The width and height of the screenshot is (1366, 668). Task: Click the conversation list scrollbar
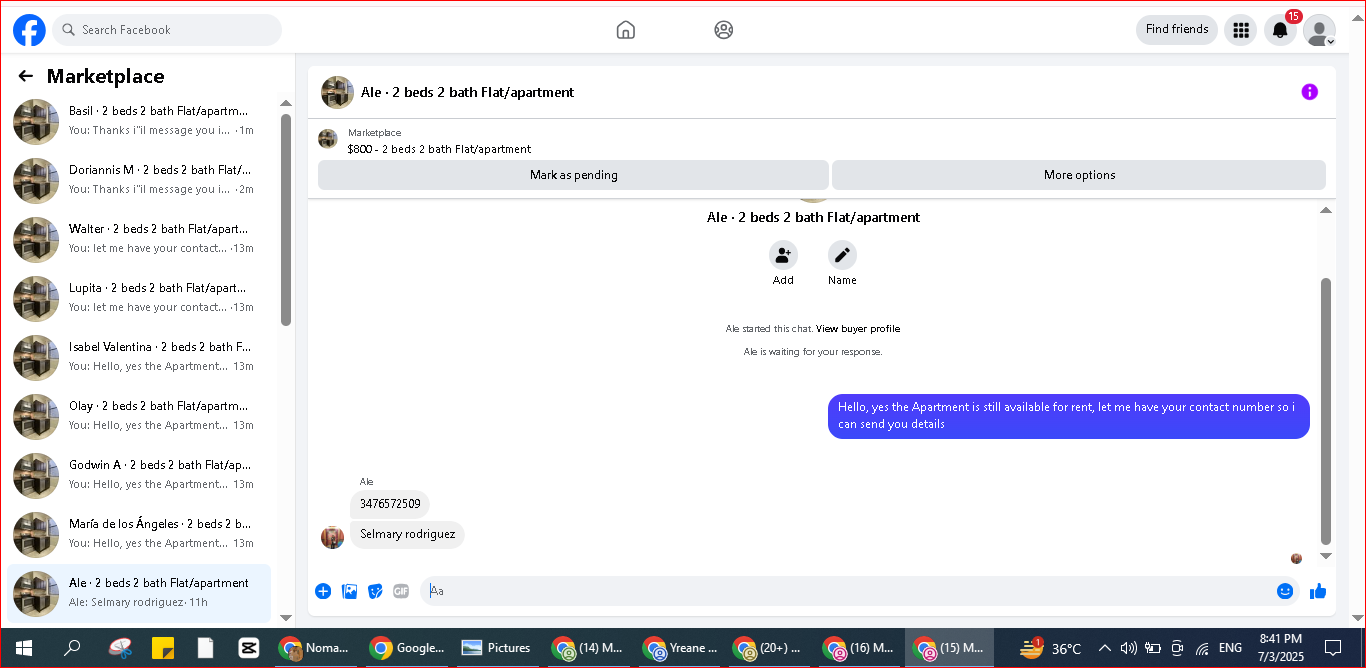(286, 220)
